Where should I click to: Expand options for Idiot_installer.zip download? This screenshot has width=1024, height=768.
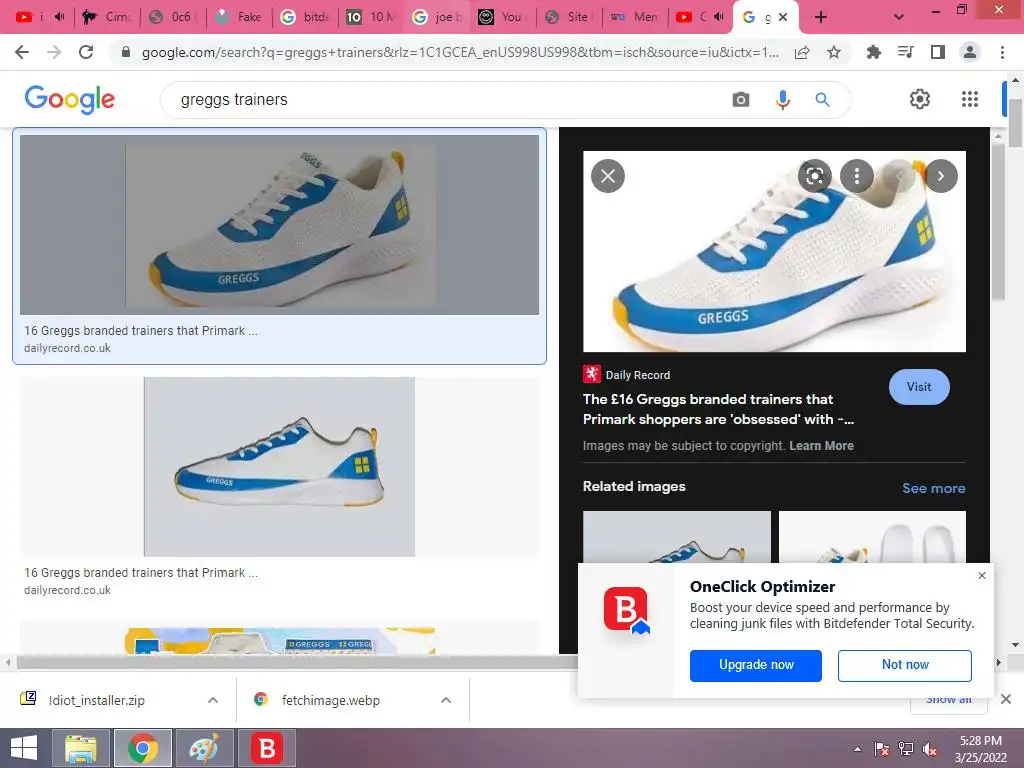click(x=213, y=700)
